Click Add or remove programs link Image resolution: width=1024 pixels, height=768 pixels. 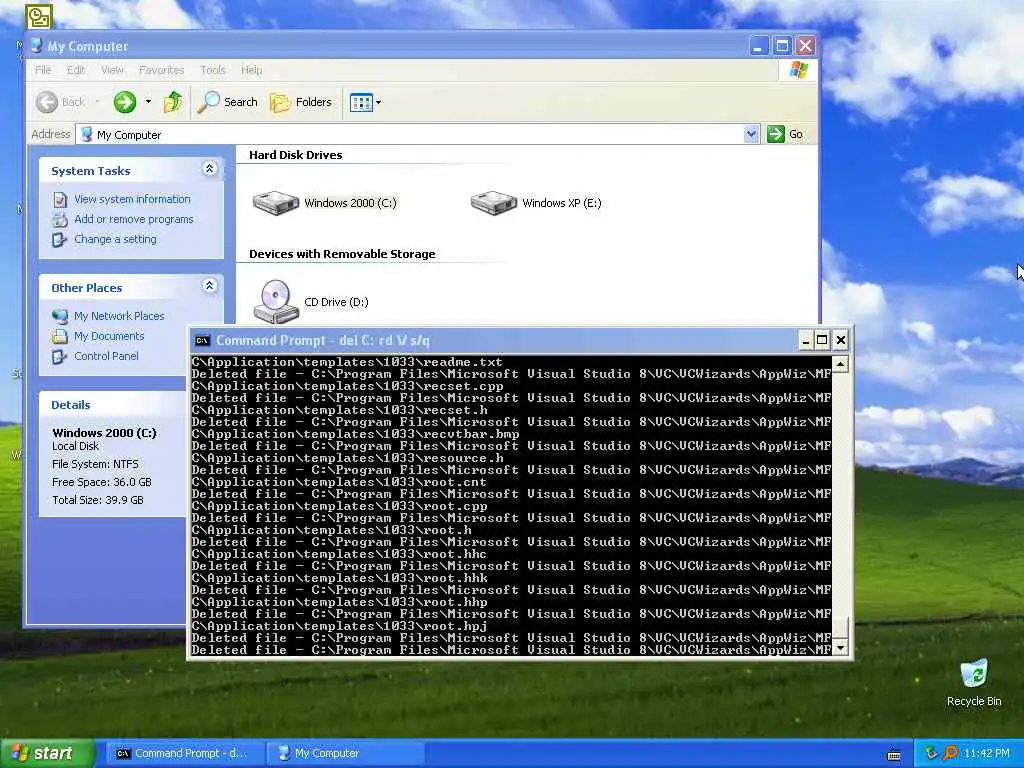pos(134,219)
